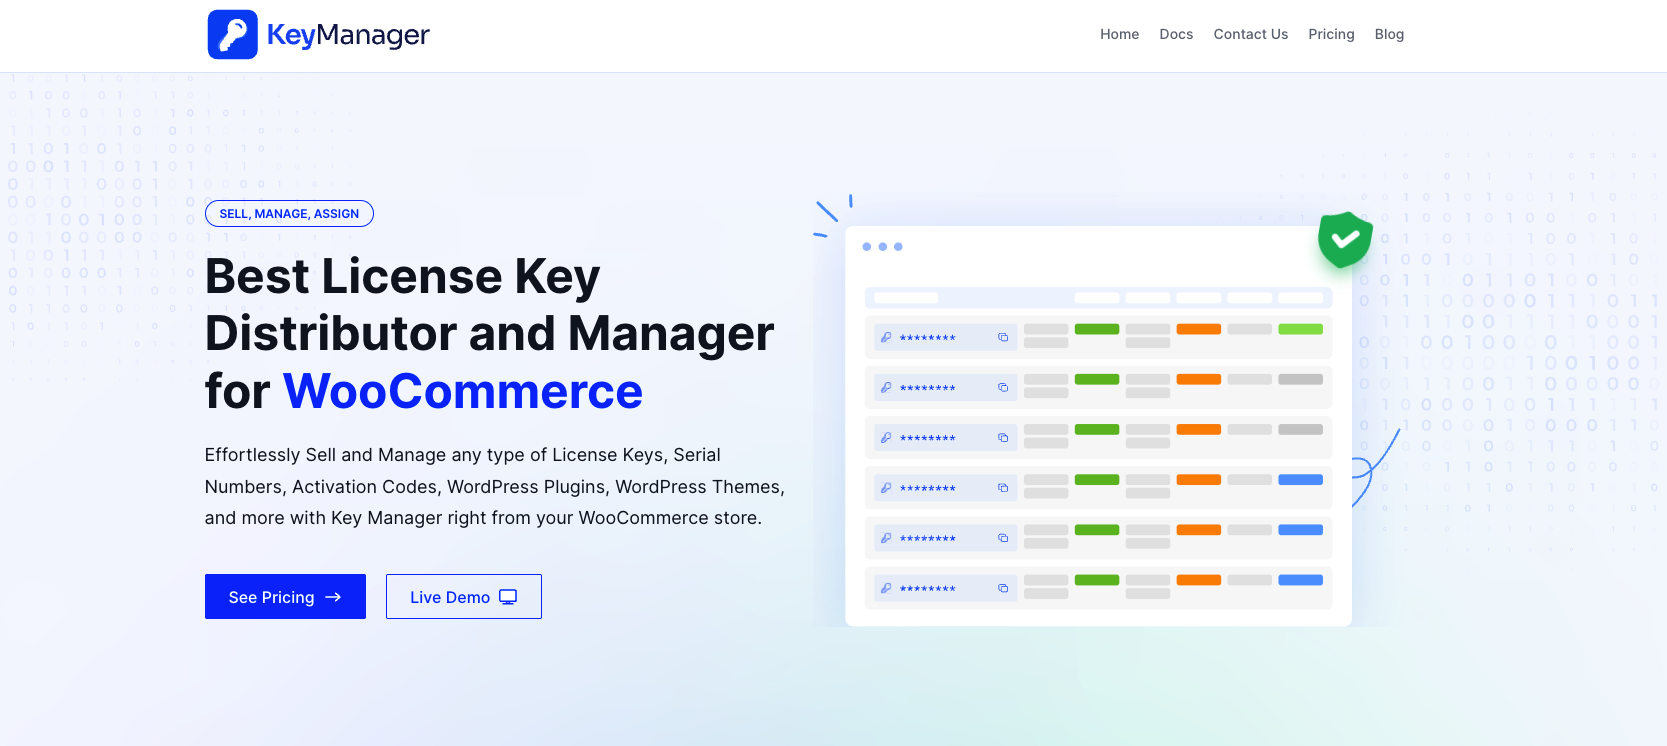Screen dimensions: 1667x746
Task: Open the Docs menu item
Action: (x=1176, y=34)
